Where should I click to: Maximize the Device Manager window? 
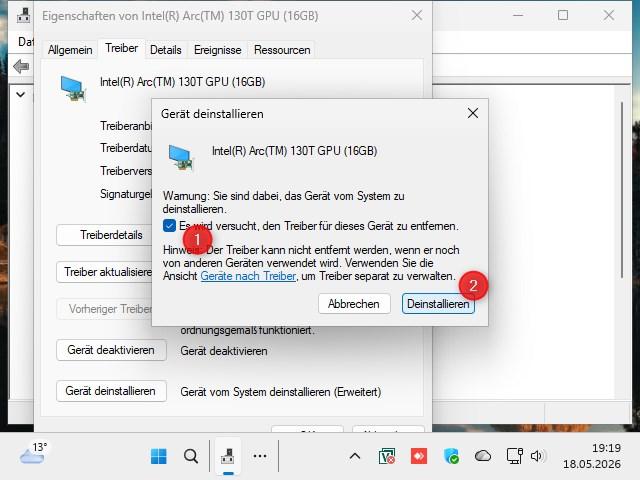(563, 16)
